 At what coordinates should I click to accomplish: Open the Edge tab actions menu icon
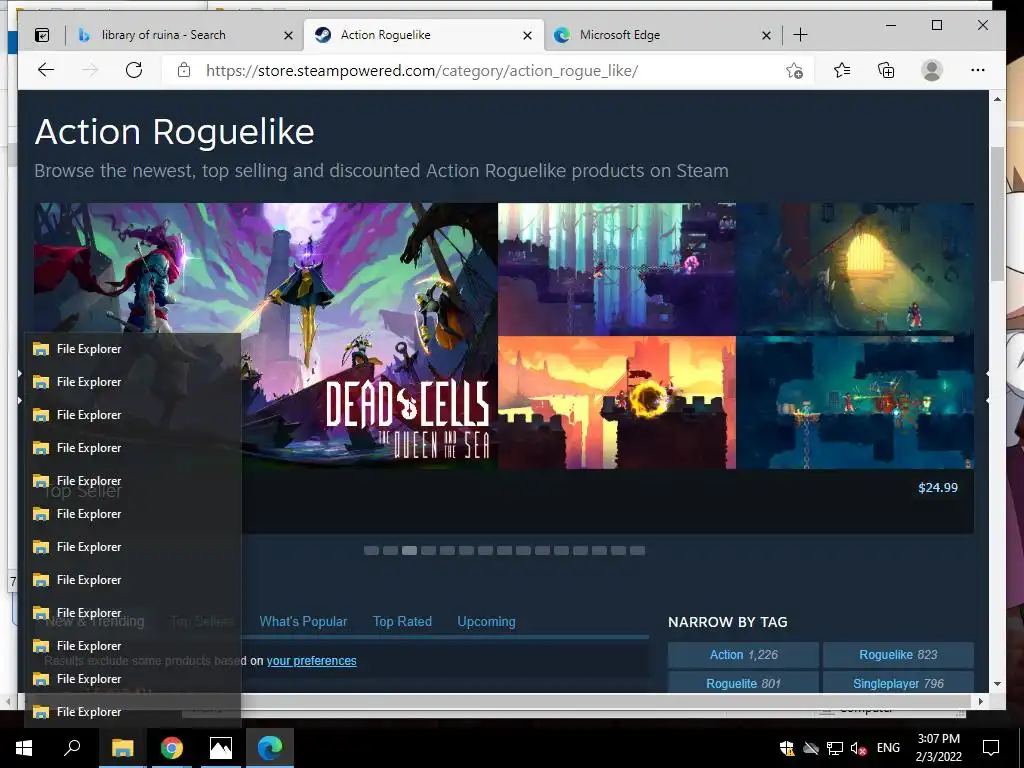tap(42, 35)
